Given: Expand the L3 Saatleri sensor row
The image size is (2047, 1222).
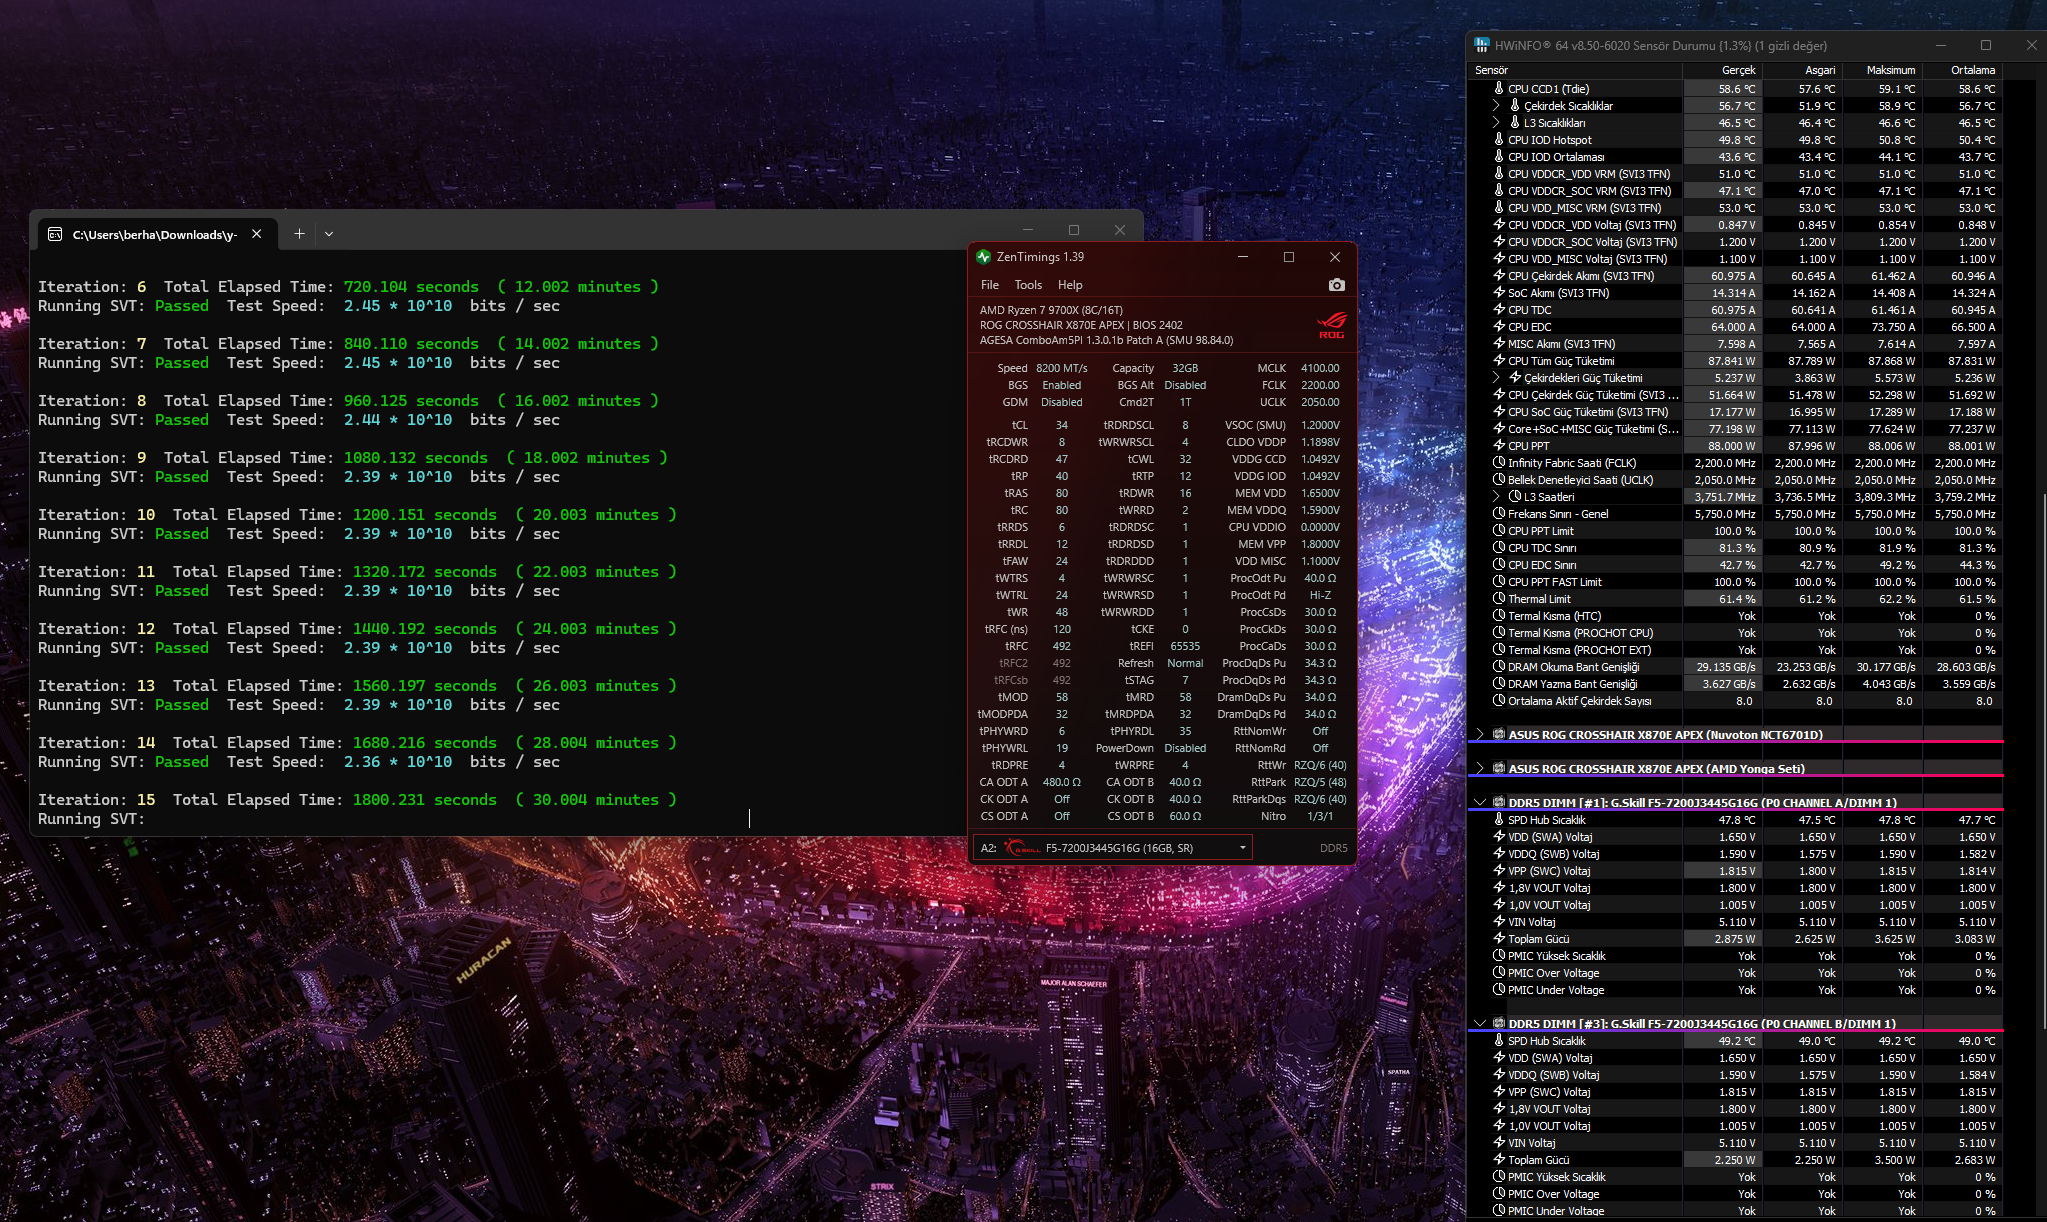Looking at the screenshot, I should [x=1496, y=496].
